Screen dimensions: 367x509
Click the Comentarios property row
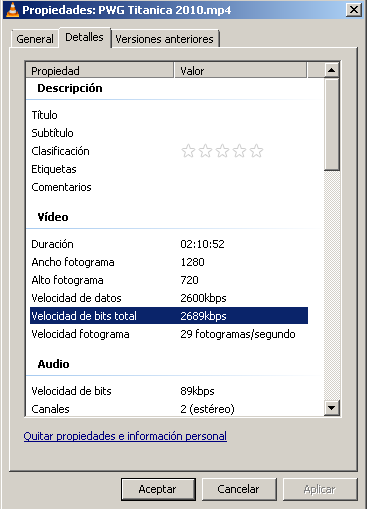pos(169,187)
